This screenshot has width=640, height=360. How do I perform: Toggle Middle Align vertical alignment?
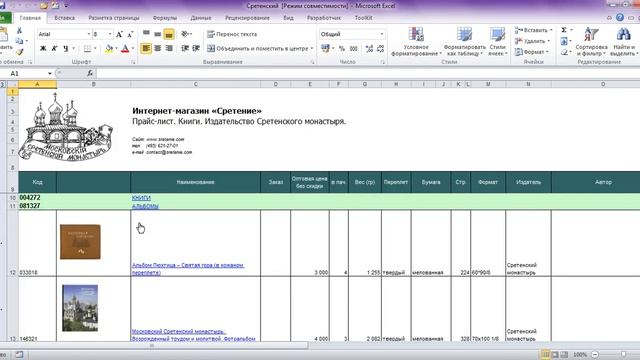158,34
